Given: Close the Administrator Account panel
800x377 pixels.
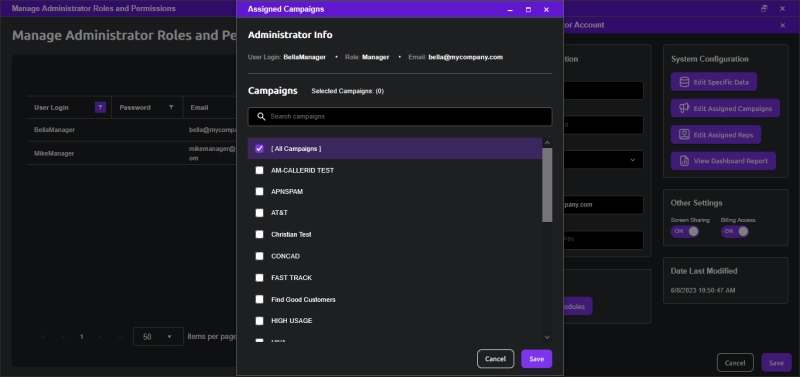Looking at the screenshot, I should click(x=783, y=25).
